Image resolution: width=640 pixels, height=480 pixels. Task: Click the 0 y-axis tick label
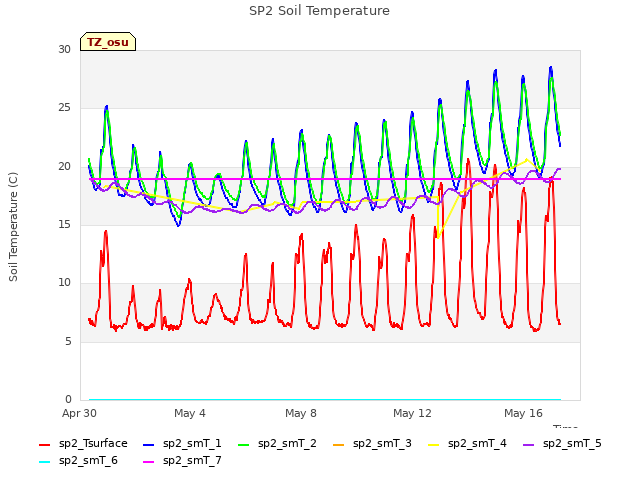click(x=68, y=399)
